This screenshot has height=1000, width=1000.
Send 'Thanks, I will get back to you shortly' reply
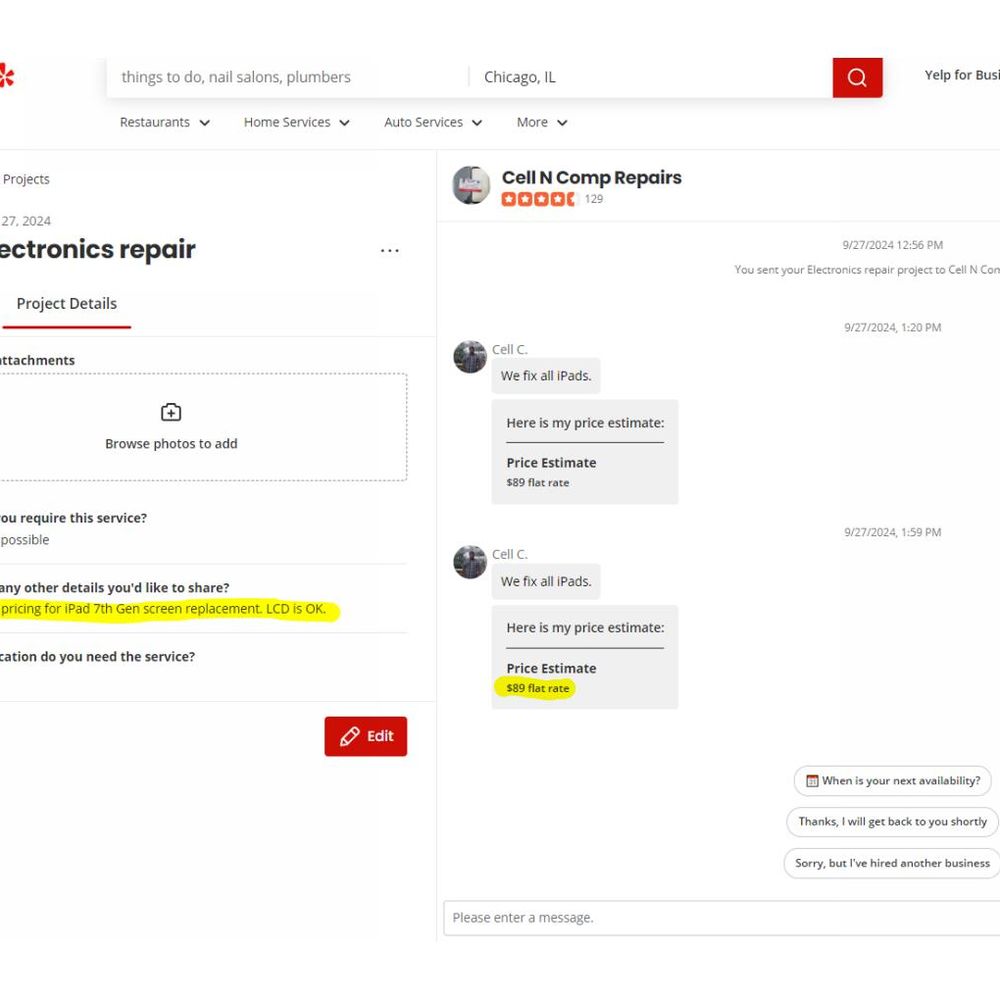point(892,821)
